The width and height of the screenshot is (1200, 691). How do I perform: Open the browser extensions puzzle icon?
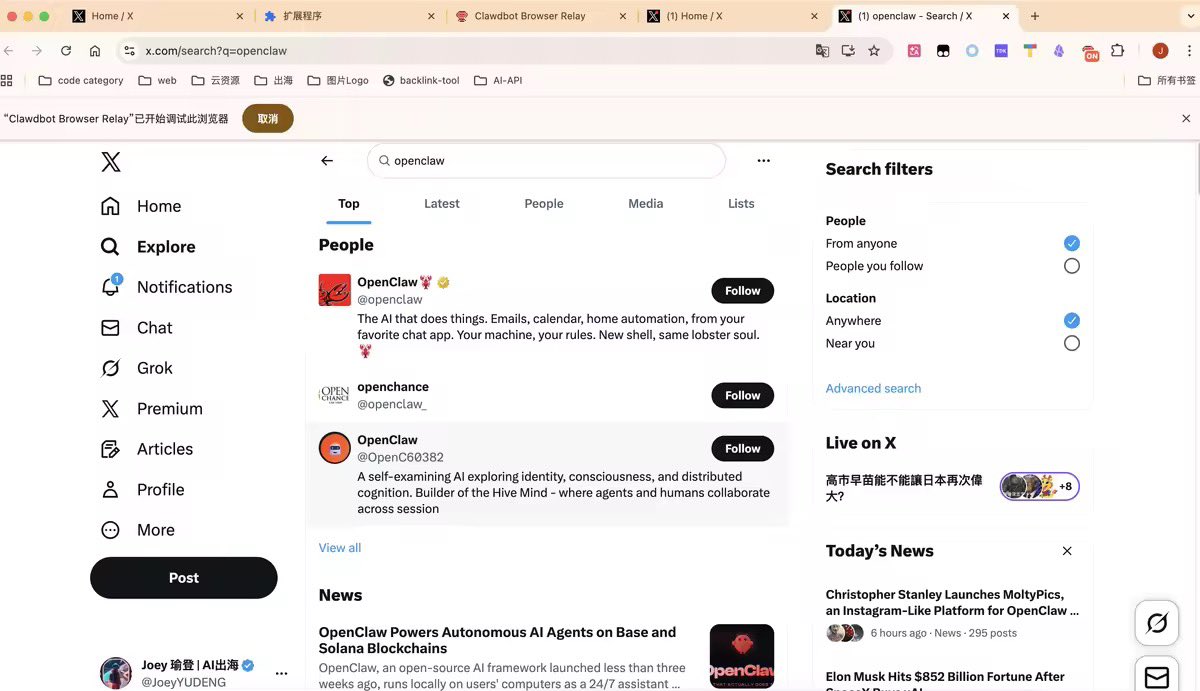(x=1118, y=50)
